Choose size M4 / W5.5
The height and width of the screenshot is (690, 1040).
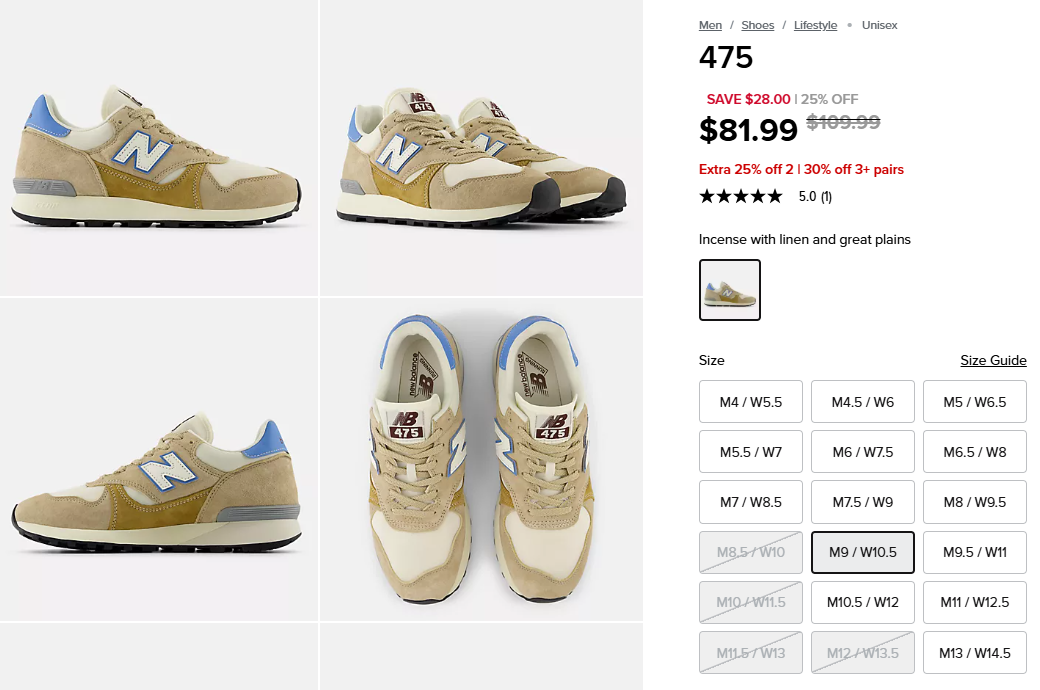750,401
